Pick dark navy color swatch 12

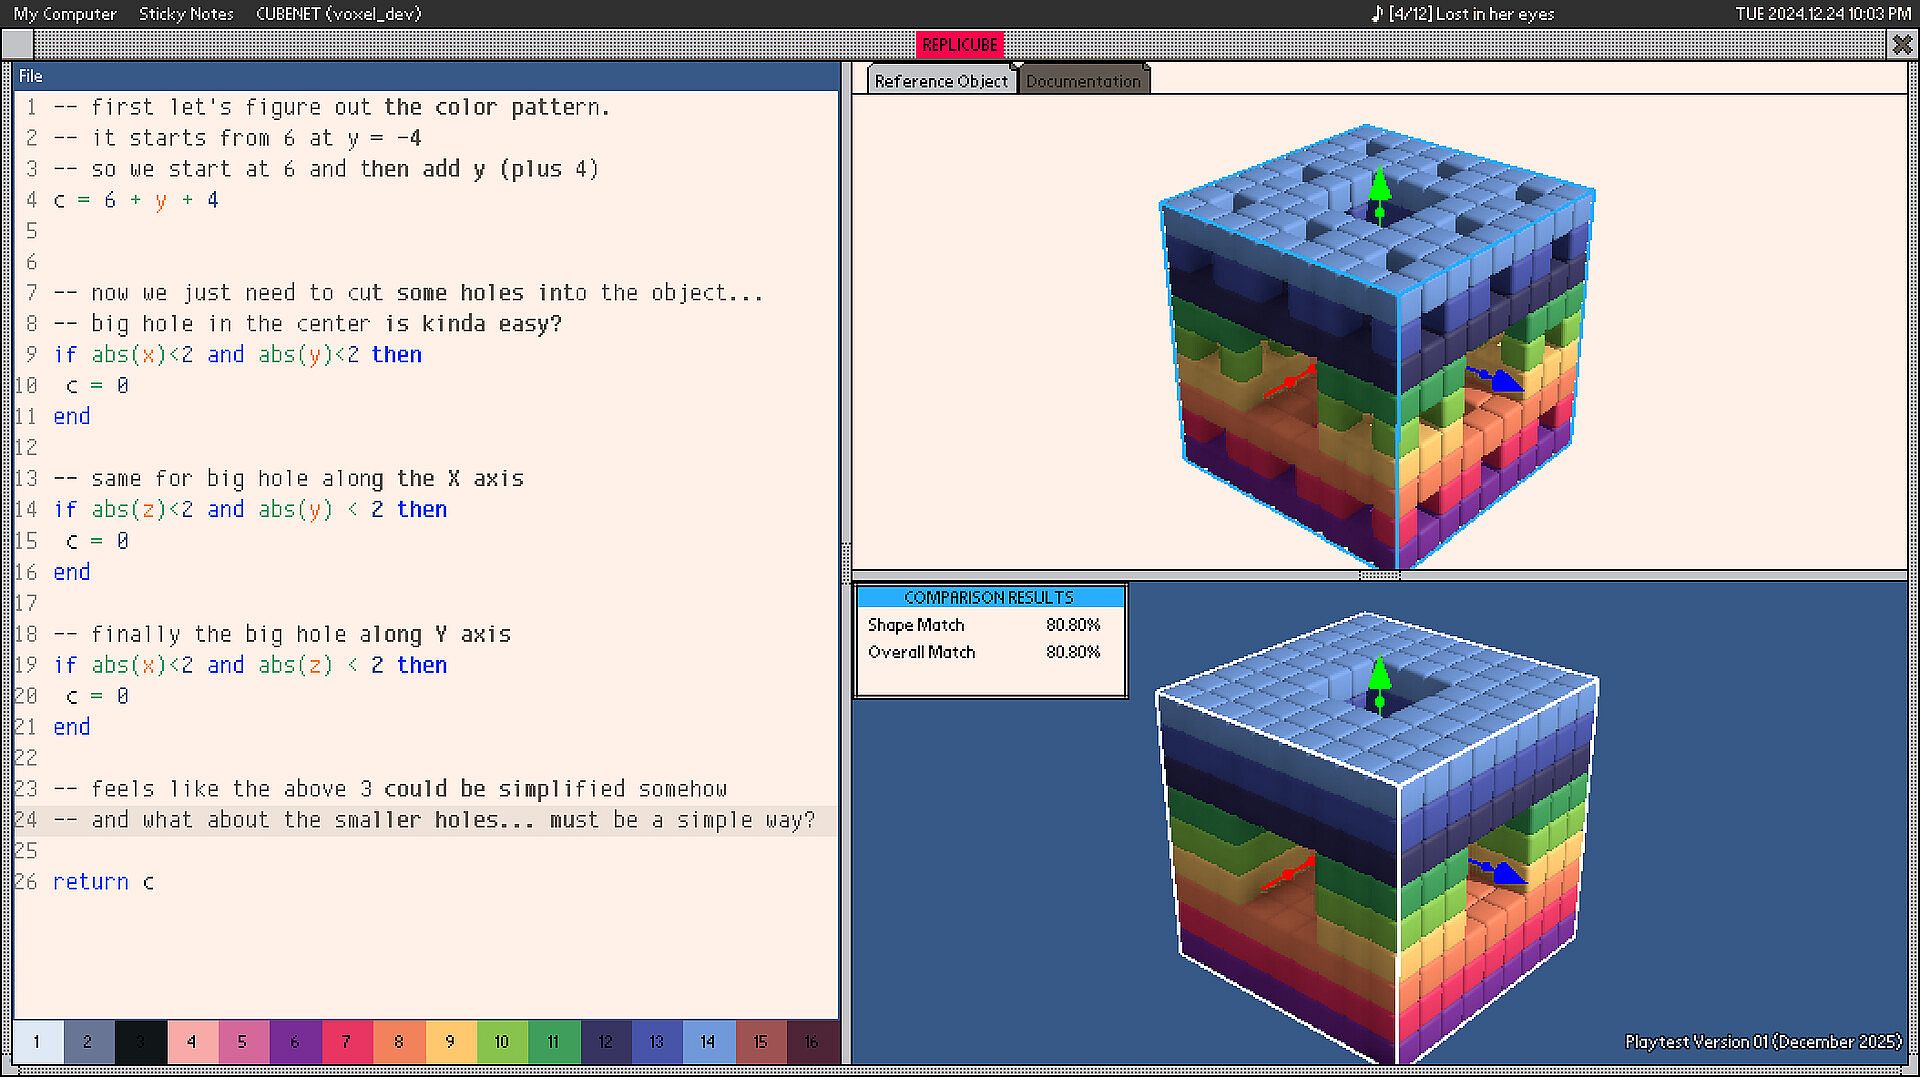(x=606, y=1042)
